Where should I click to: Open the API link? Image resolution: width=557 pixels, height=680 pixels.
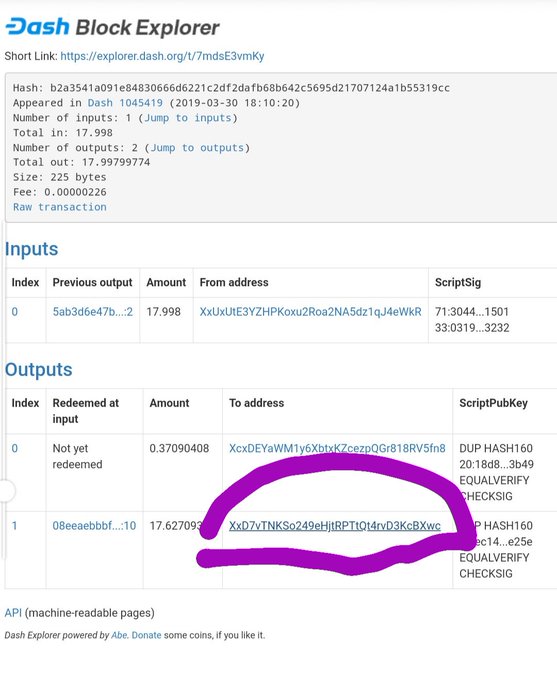click(x=13, y=613)
